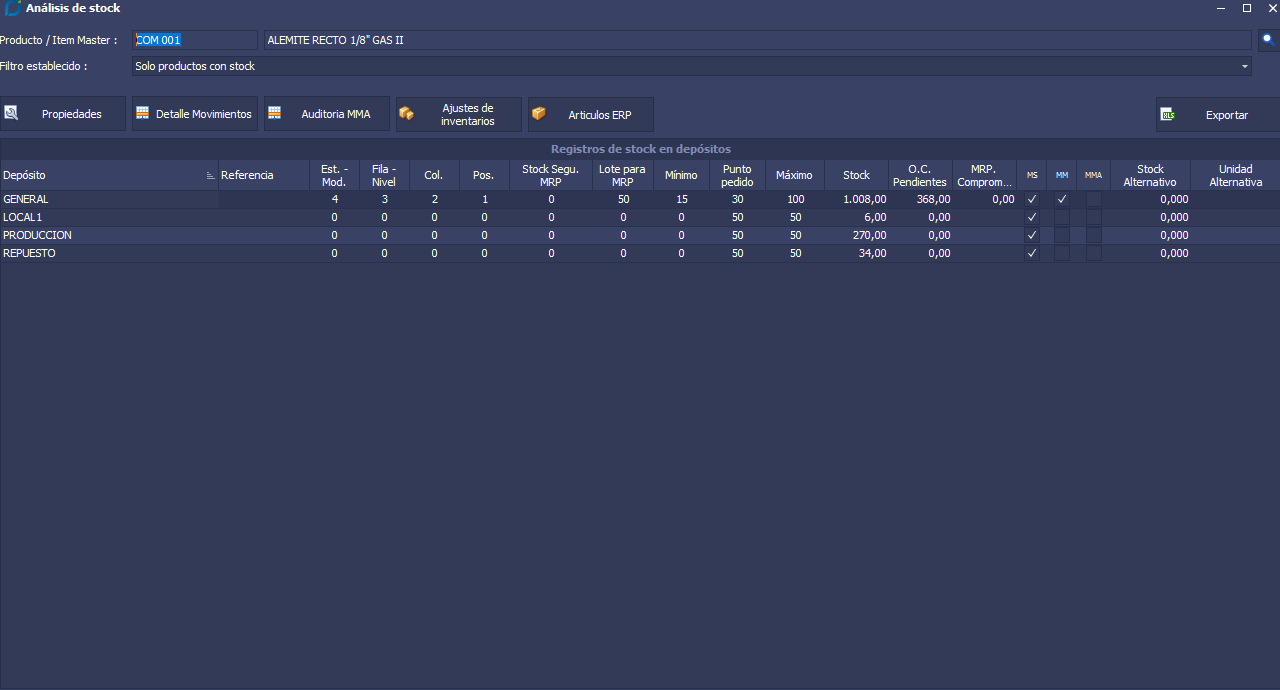The height and width of the screenshot is (690, 1280).
Task: Click the Máximo column header
Action: pyautogui.click(x=795, y=175)
